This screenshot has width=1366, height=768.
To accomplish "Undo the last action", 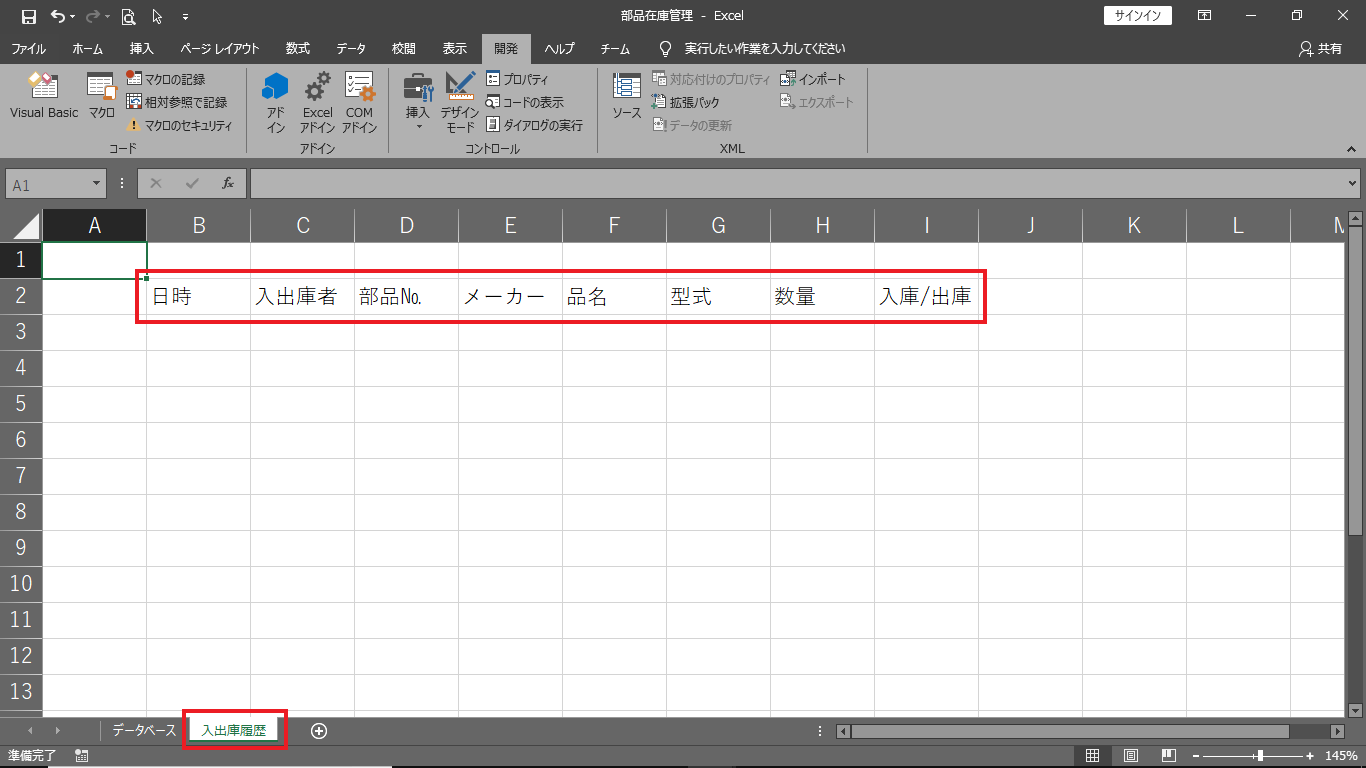I will tap(57, 16).
